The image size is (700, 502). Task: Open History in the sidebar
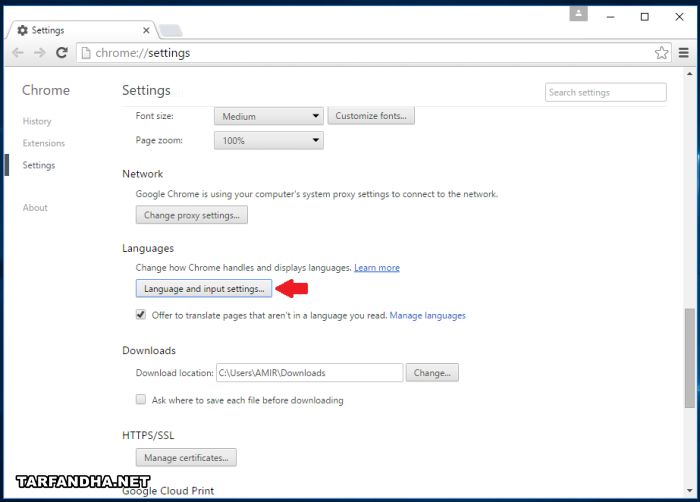coord(37,121)
